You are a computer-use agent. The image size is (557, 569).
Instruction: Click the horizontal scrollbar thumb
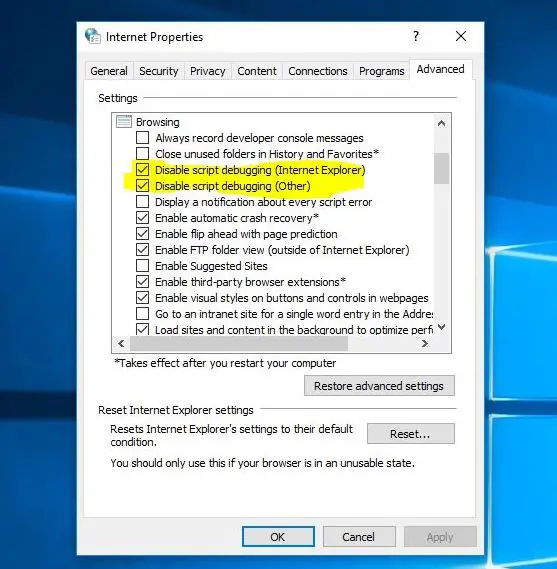(239, 343)
